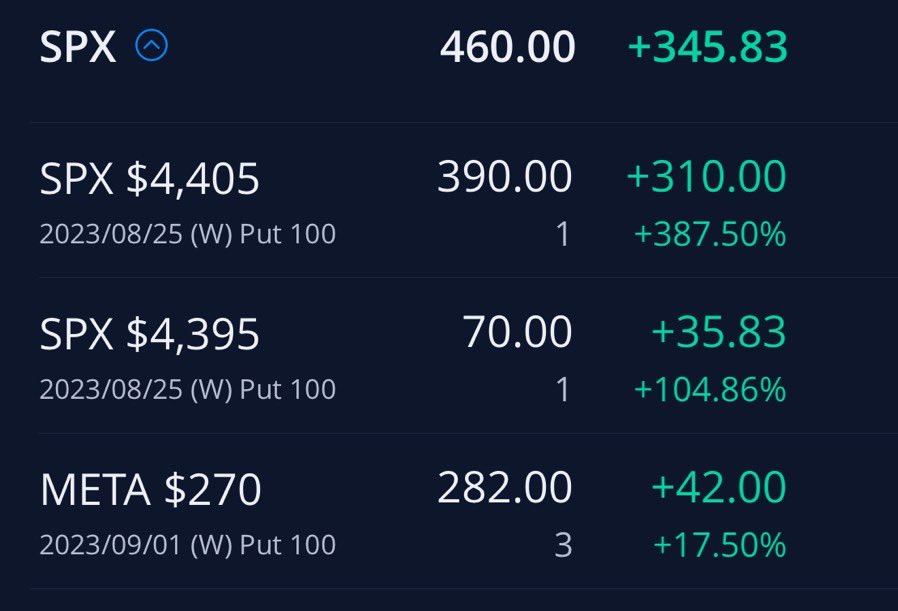Viewport: 898px width, 611px height.
Task: Click SPX total market value 460.00
Action: (x=507, y=47)
